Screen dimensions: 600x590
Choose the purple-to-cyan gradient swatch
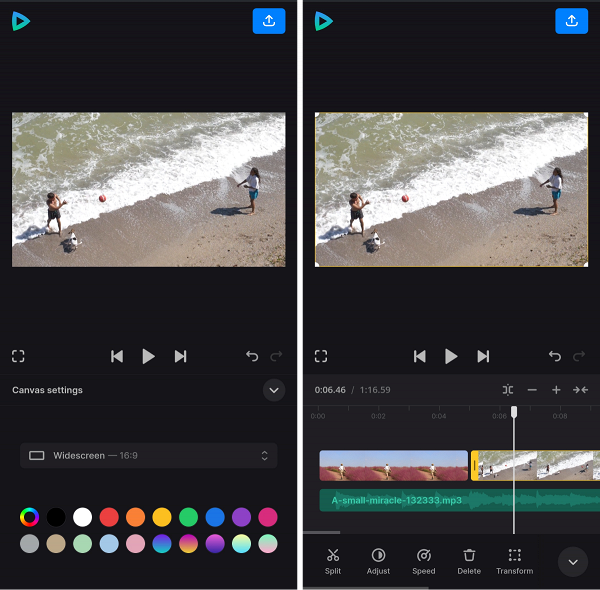click(x=162, y=544)
